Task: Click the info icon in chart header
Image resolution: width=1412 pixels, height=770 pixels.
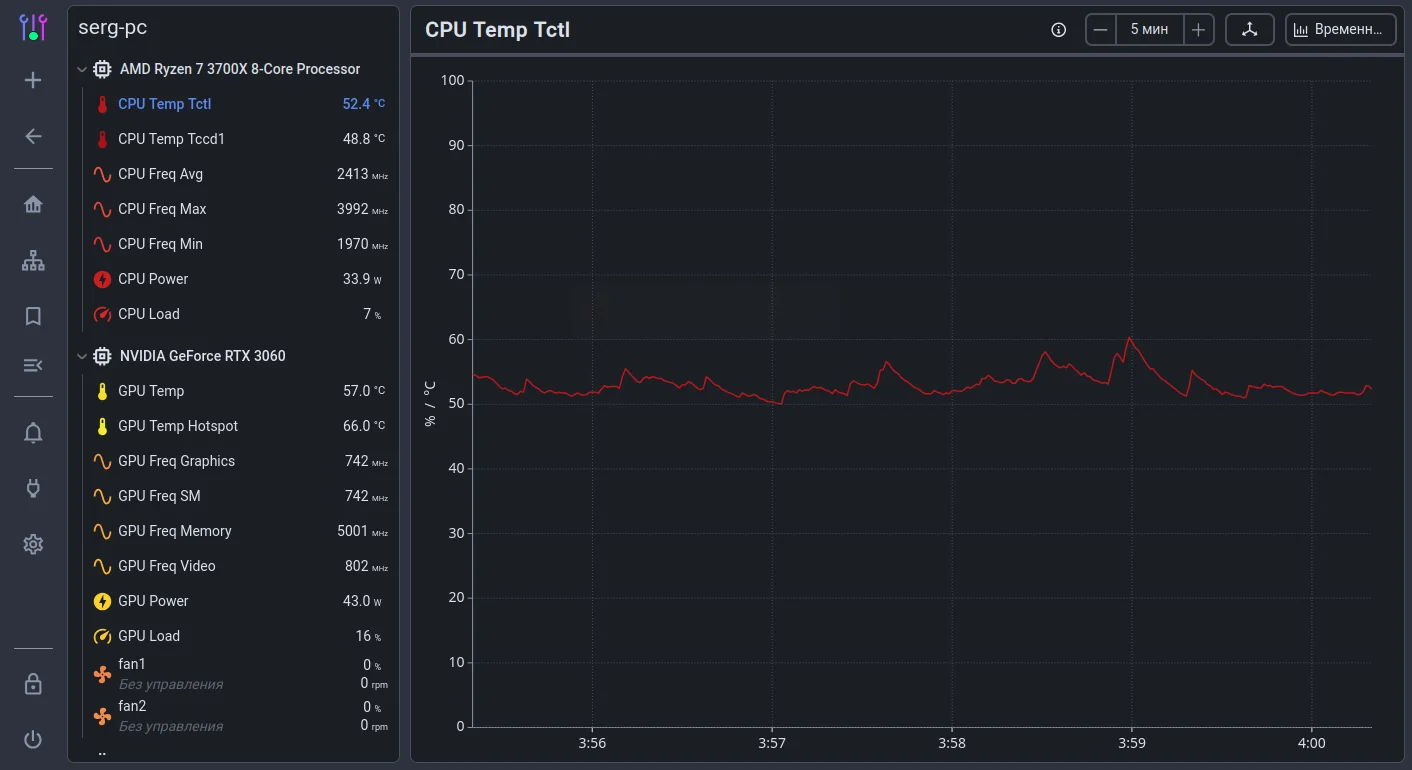Action: pyautogui.click(x=1059, y=30)
